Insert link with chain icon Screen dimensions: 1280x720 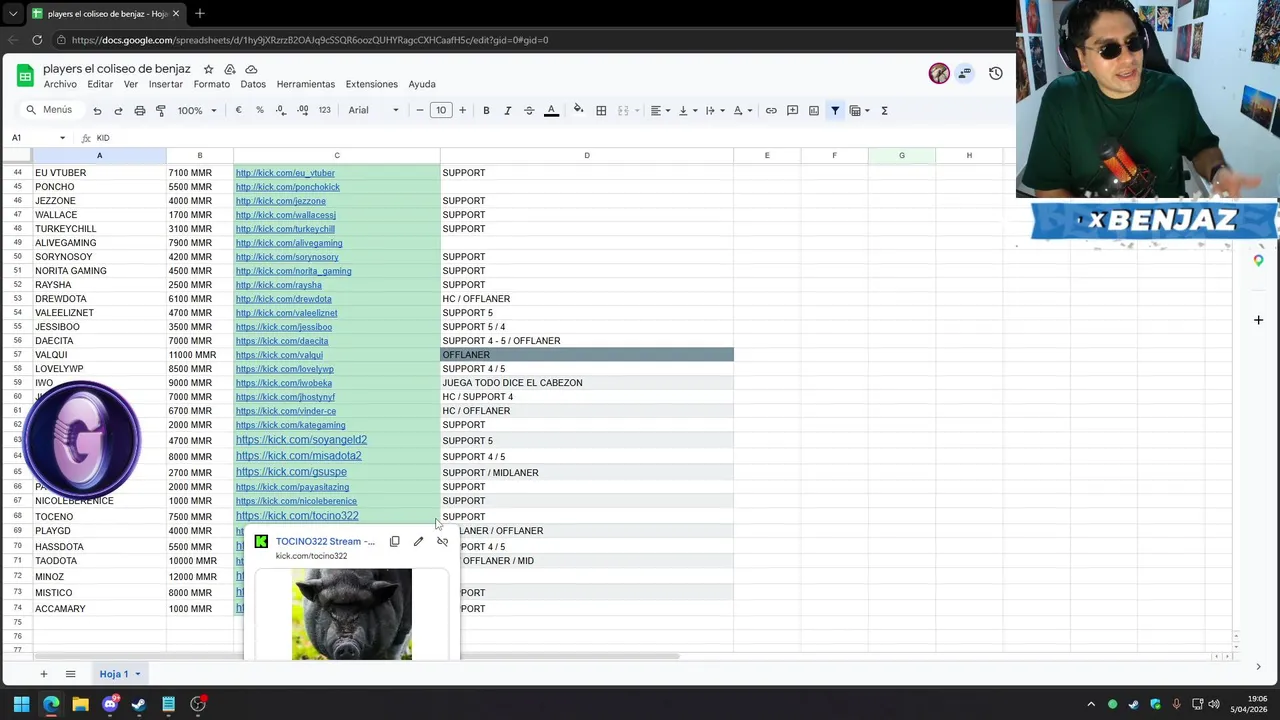pos(771,111)
